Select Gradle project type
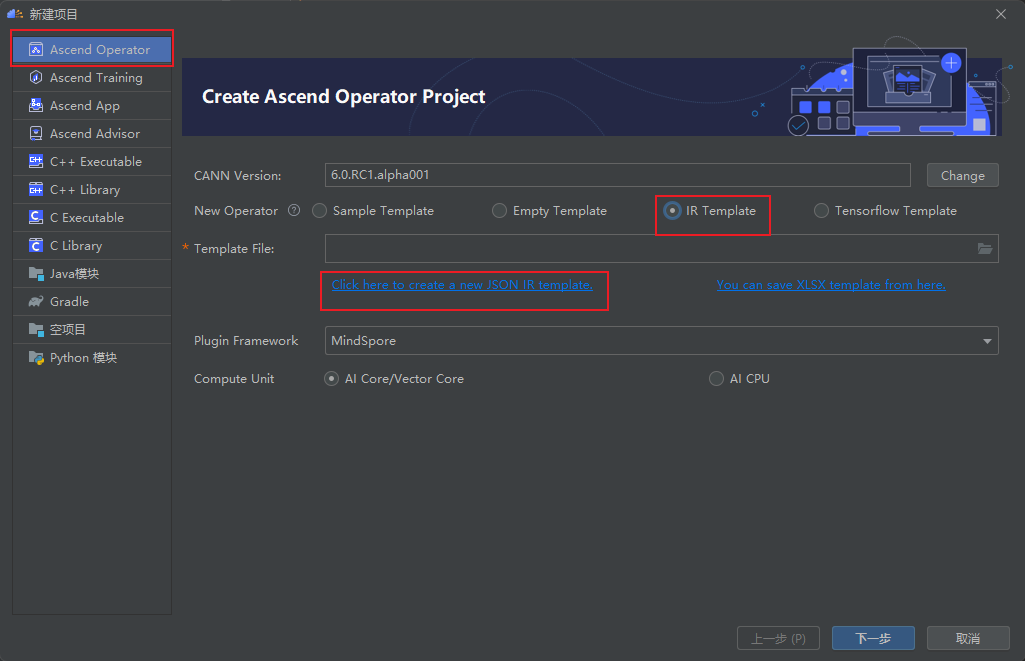 [92, 301]
